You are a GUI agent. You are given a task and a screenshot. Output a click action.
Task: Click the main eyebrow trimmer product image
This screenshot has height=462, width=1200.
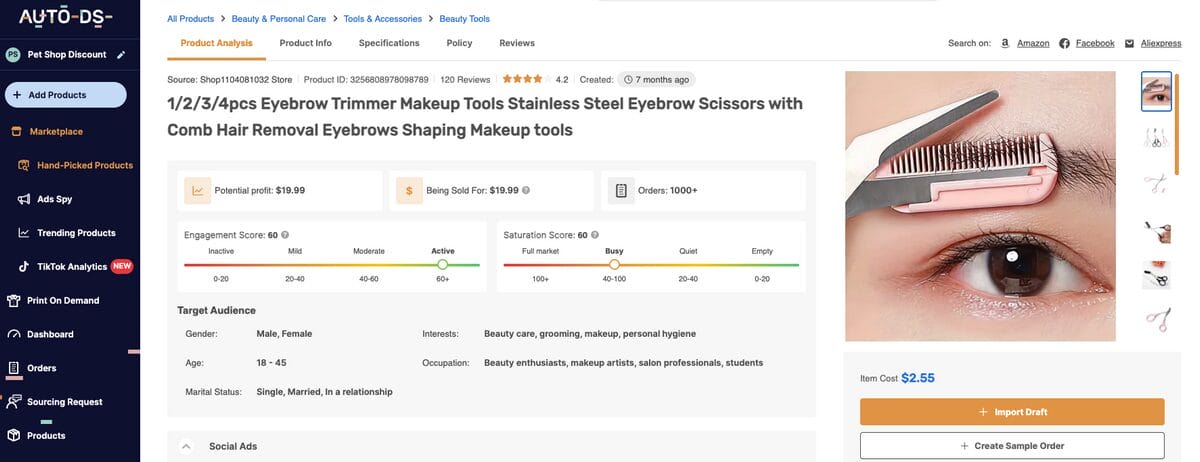point(980,206)
